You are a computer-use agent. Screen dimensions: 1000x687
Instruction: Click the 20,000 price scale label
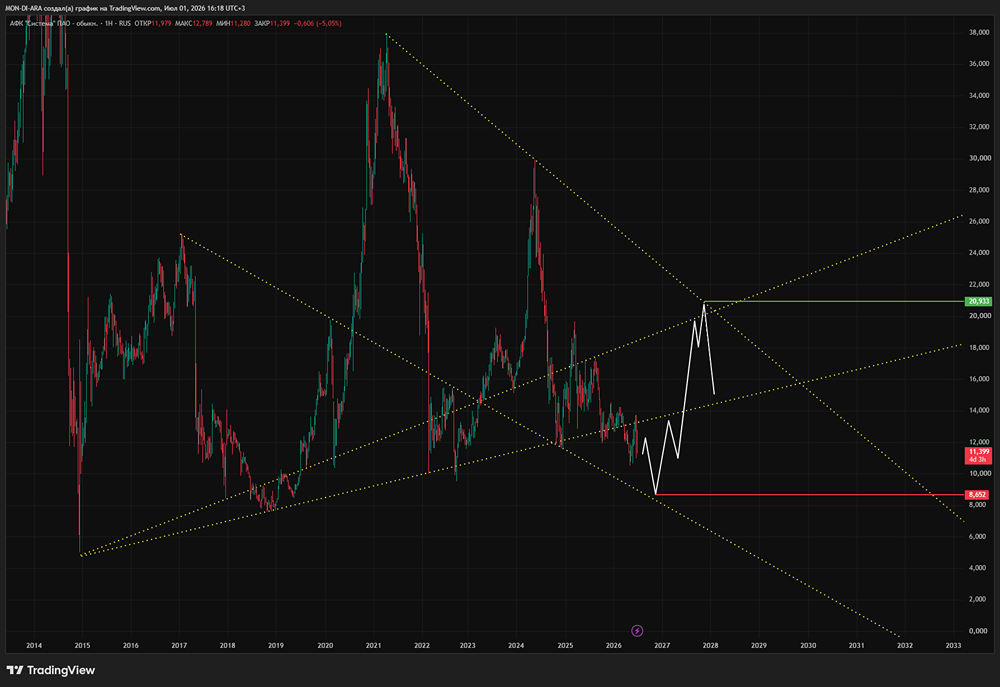point(980,316)
